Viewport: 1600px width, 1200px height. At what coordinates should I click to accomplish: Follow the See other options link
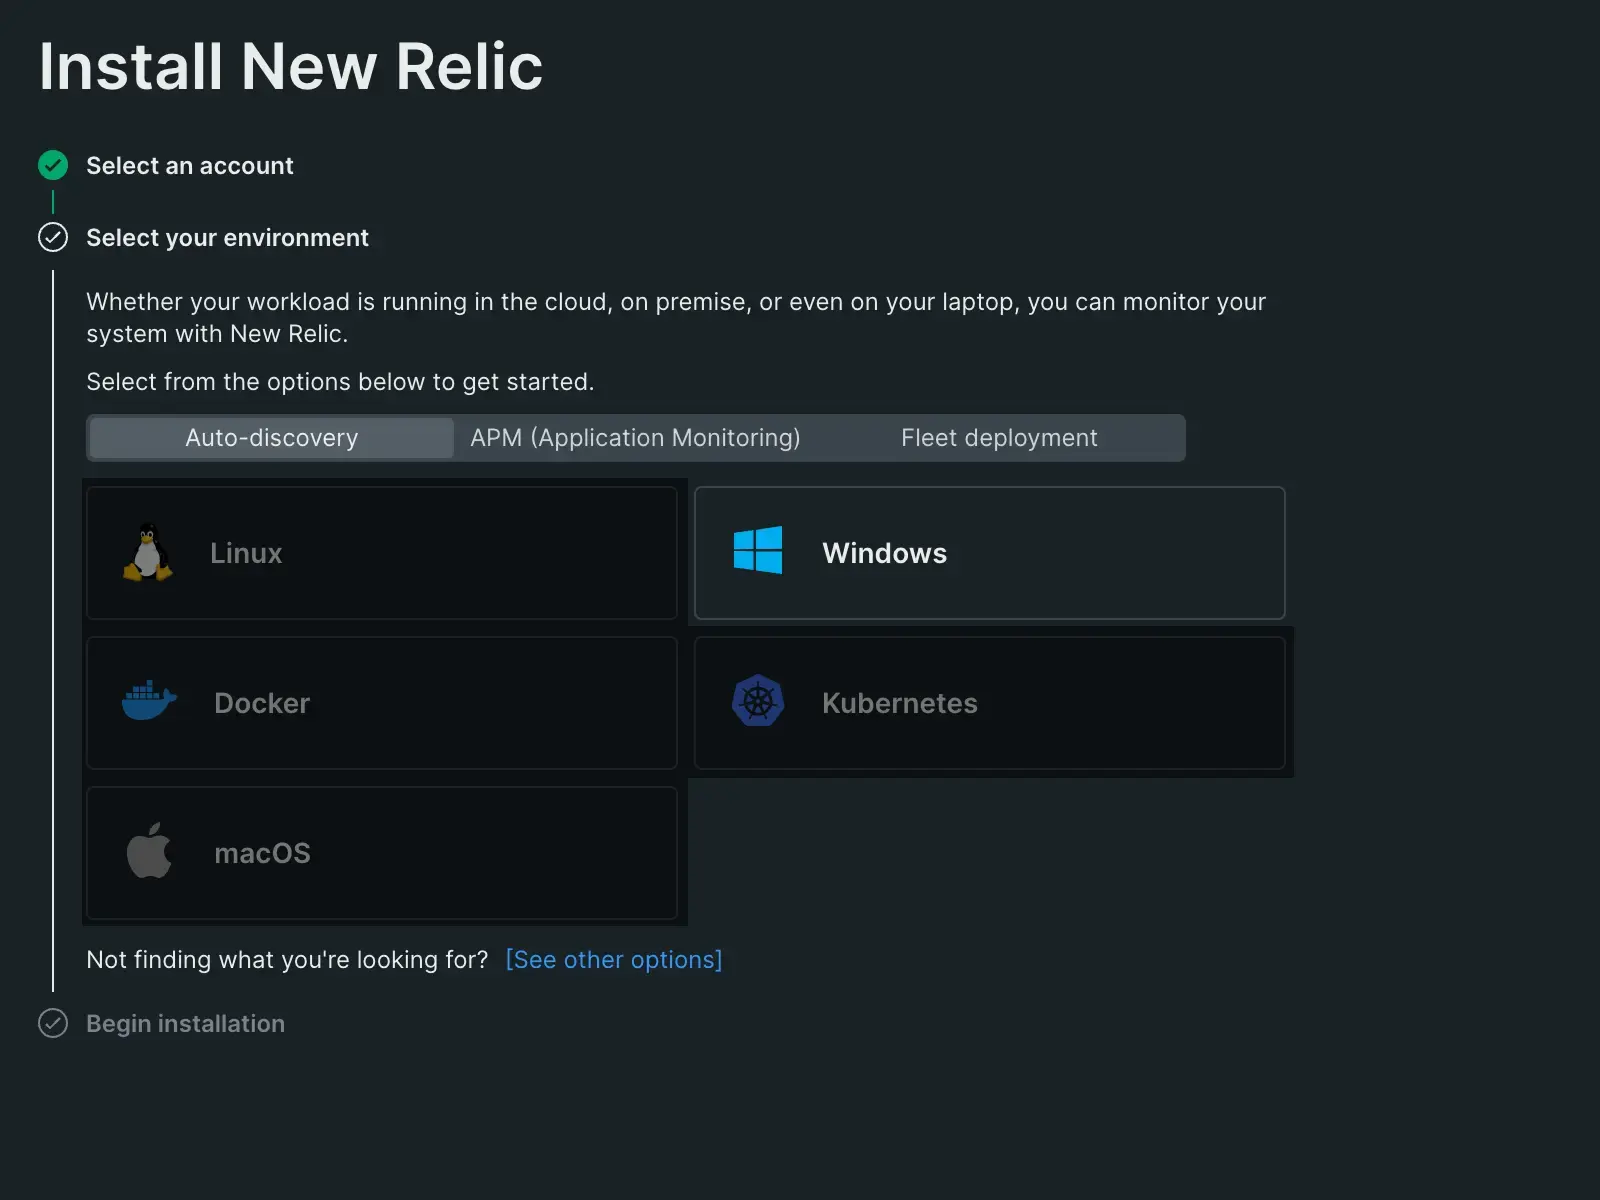(x=613, y=960)
